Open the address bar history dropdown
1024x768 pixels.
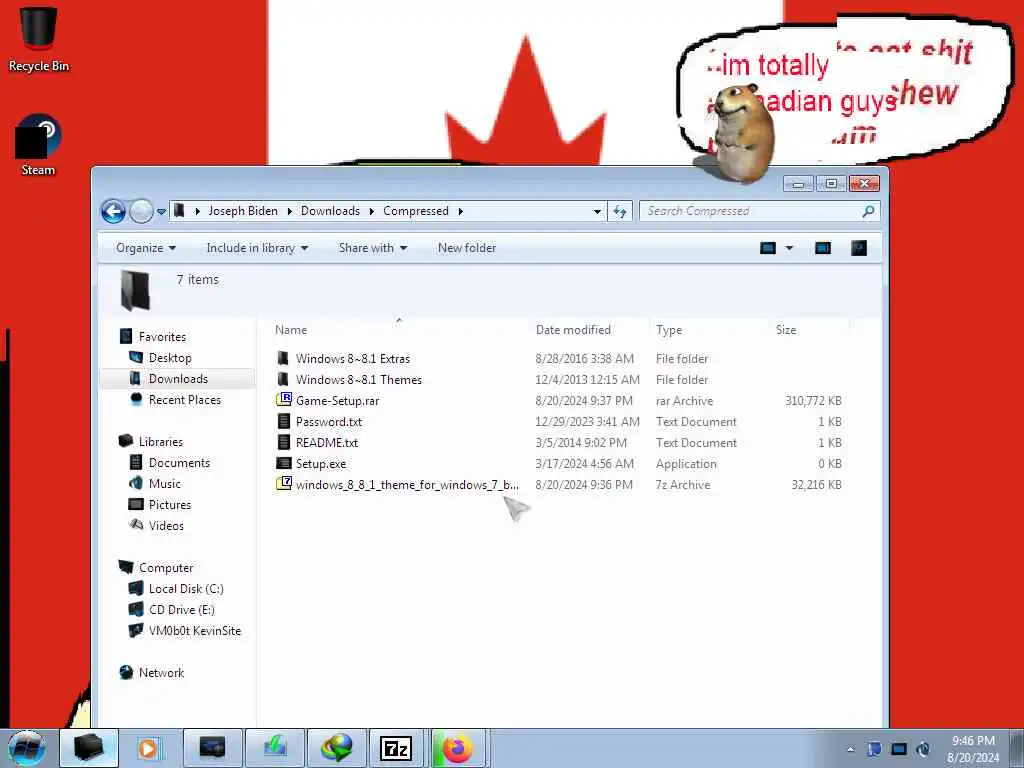coord(597,212)
